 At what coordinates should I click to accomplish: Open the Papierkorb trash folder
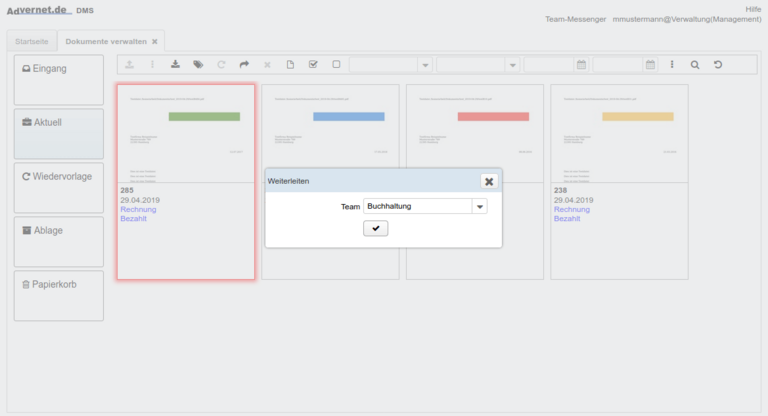(59, 295)
